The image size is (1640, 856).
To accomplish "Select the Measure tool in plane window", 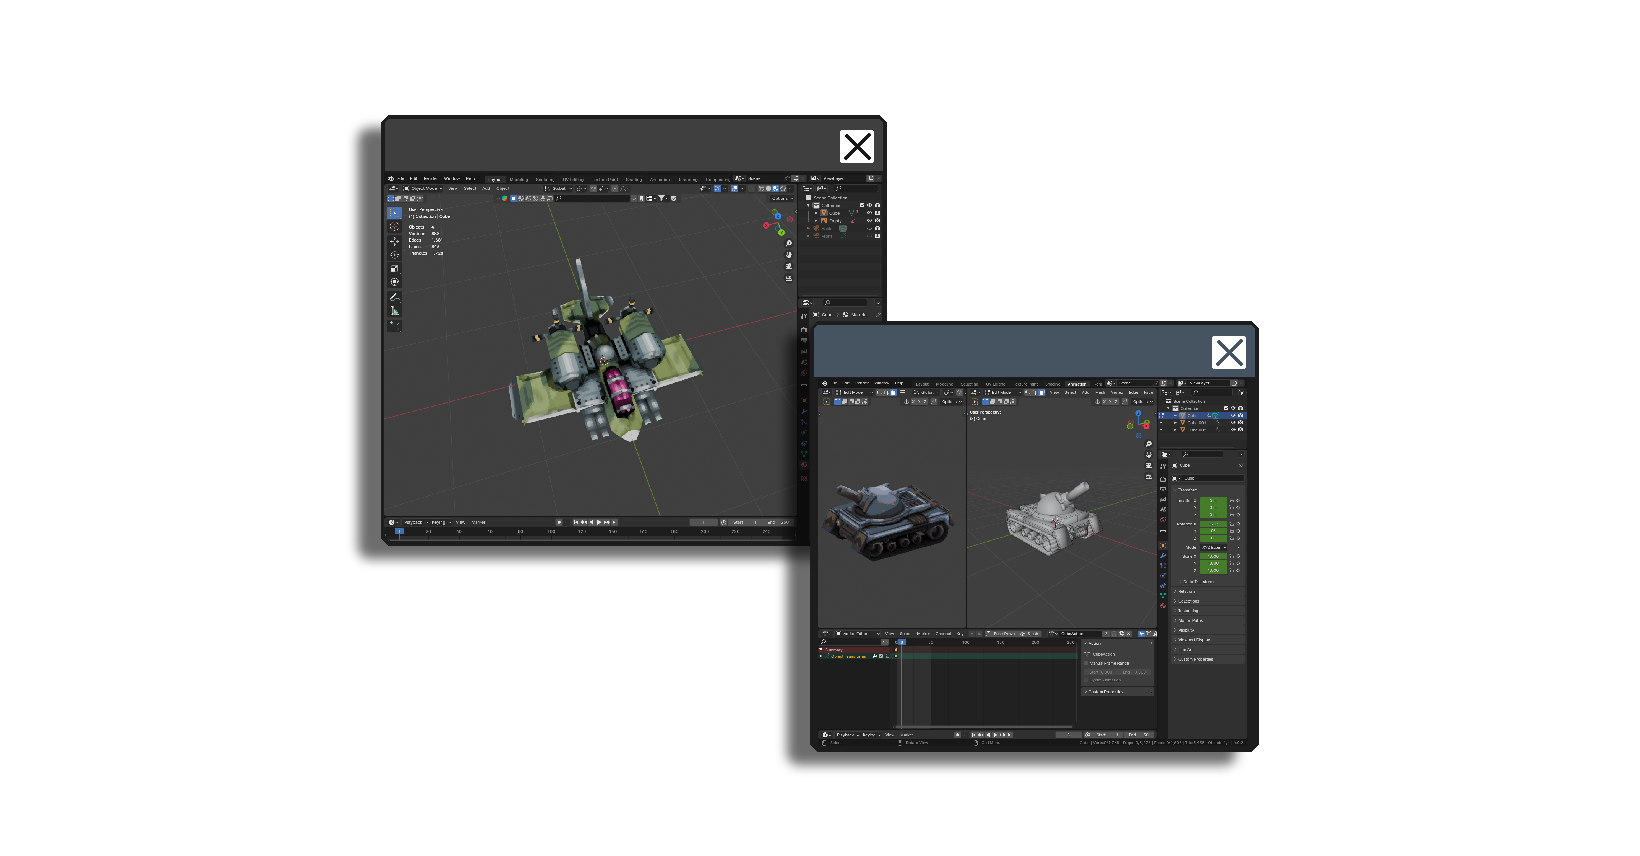I will point(394,311).
